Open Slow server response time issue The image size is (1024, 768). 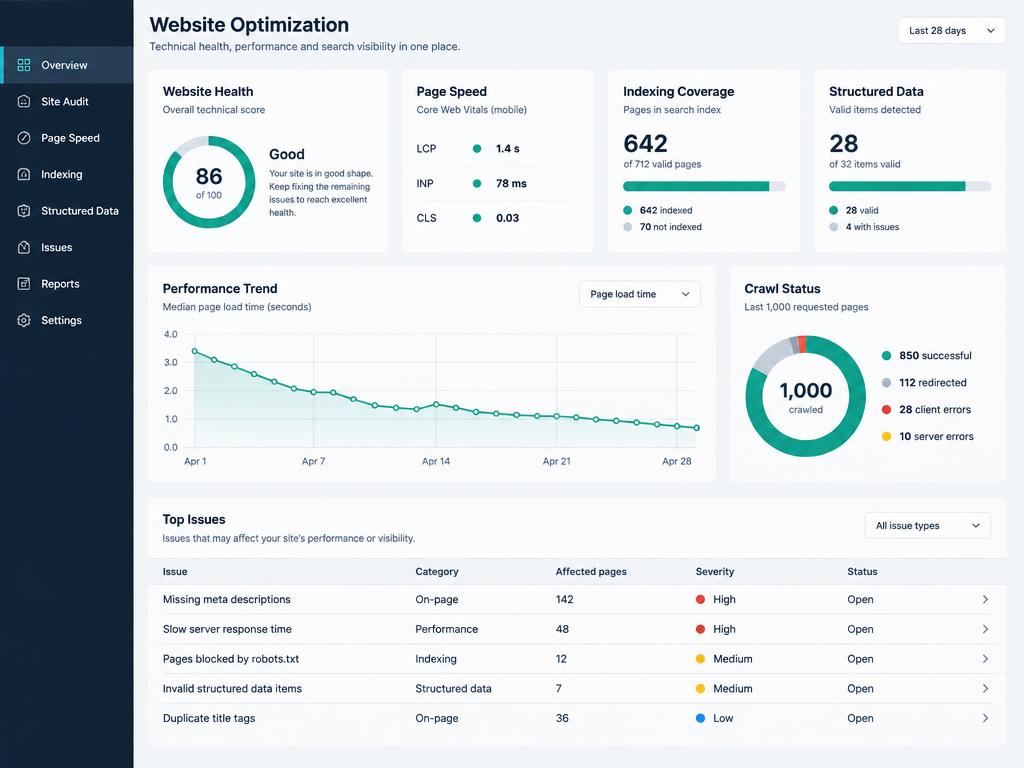[227, 629]
